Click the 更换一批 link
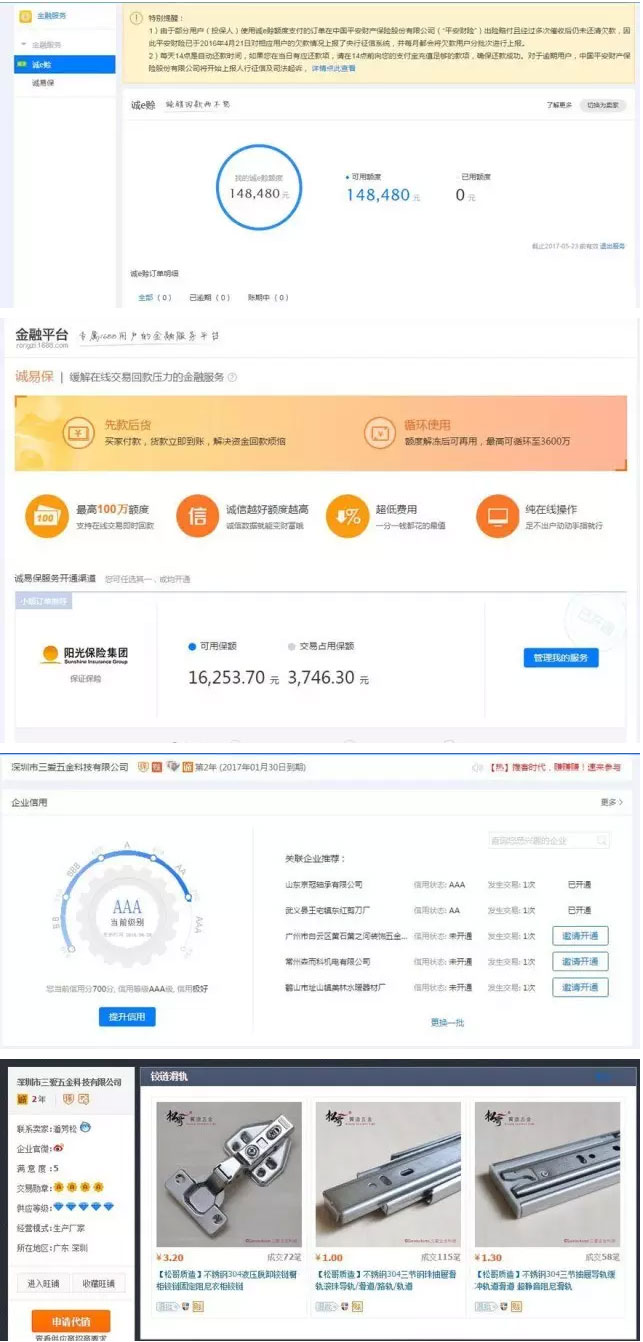 (447, 1022)
